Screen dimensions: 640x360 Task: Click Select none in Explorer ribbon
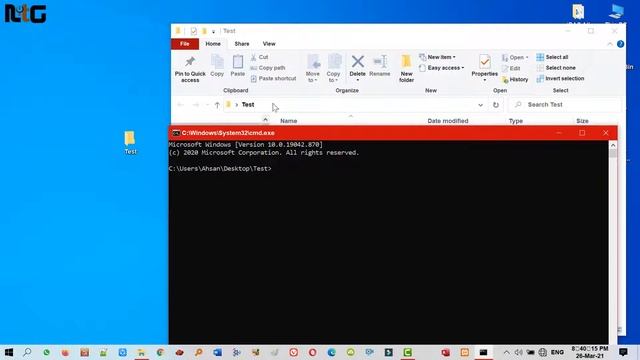[556, 68]
